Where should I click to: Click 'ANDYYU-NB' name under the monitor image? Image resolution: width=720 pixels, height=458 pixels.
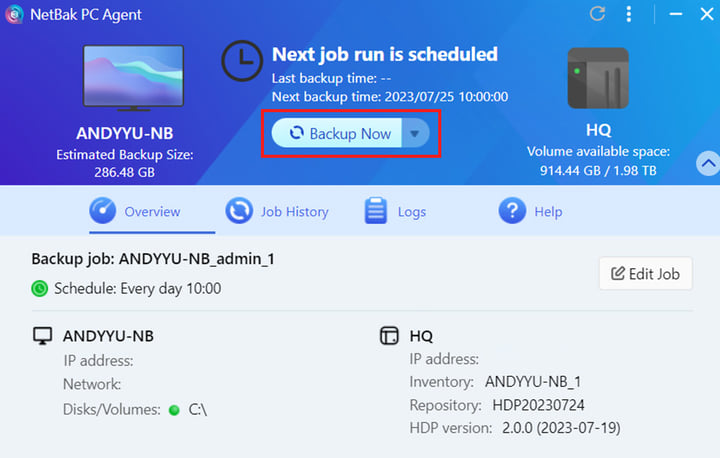pos(124,133)
